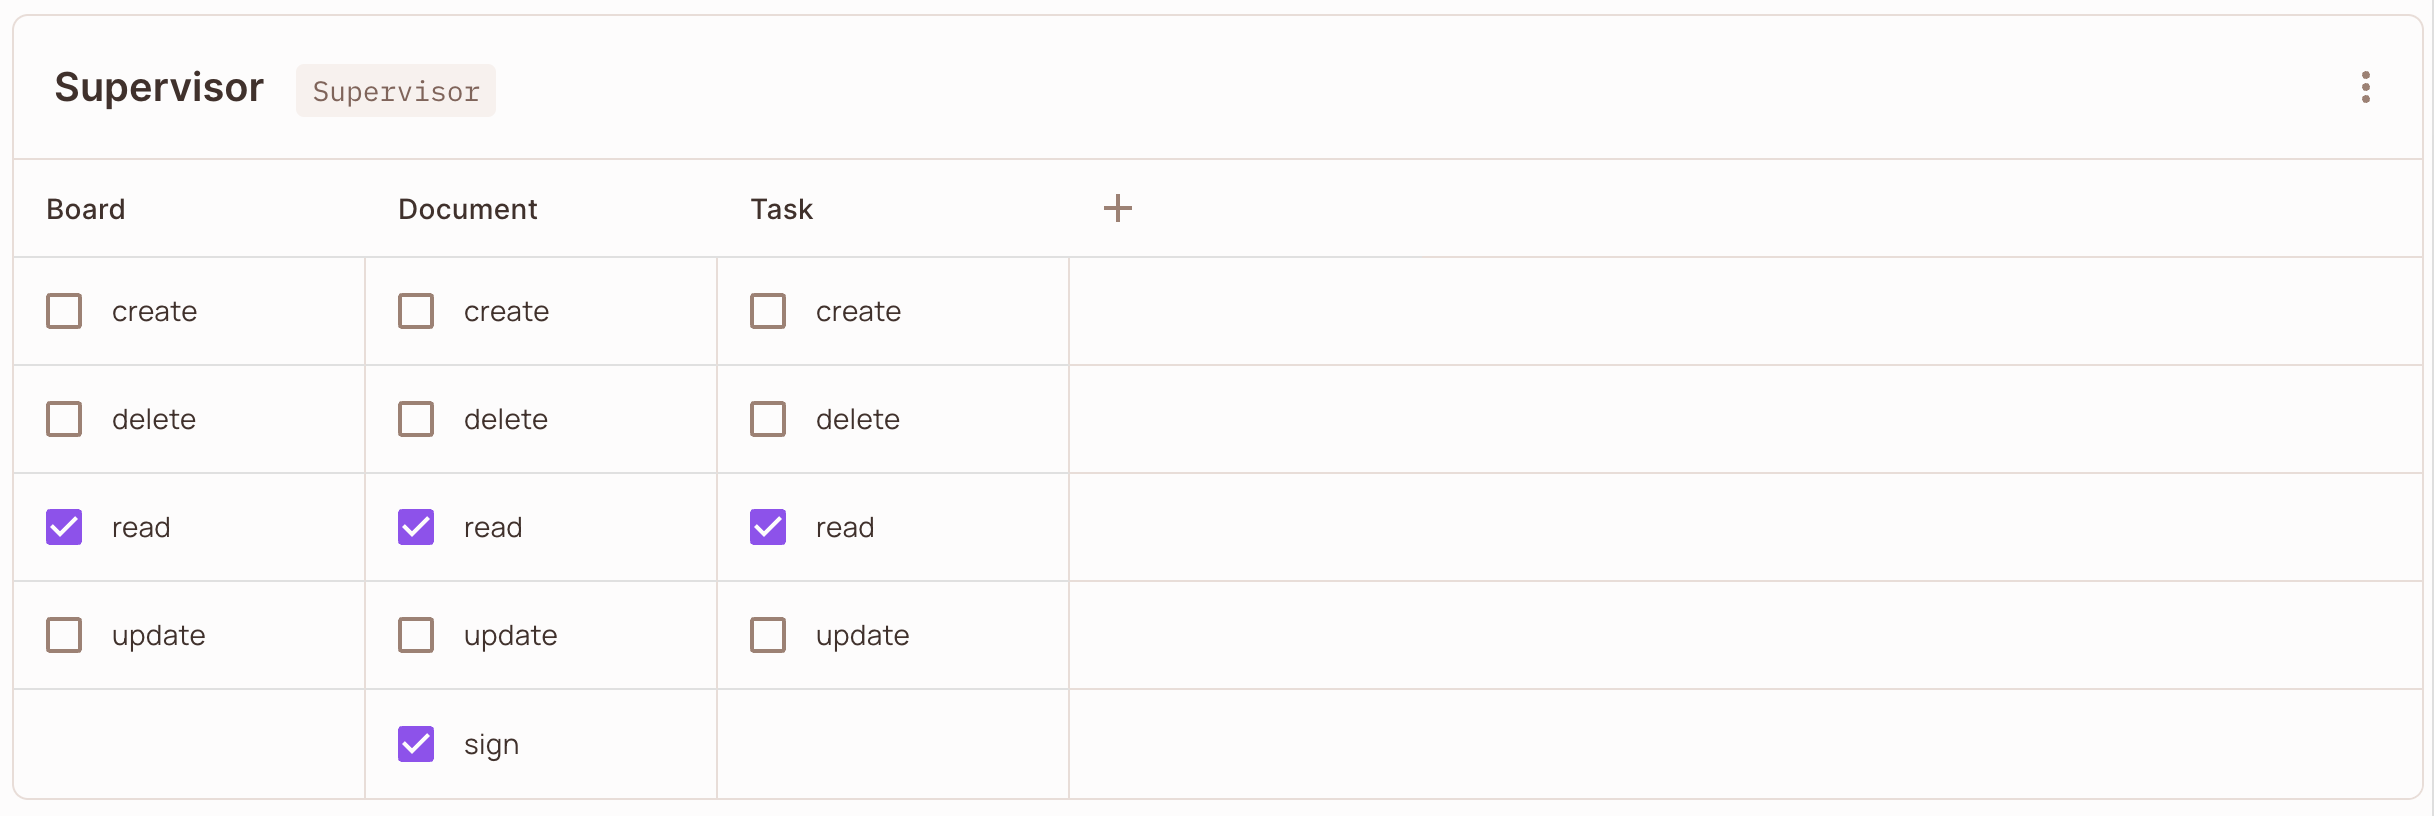Check Task create permission
This screenshot has height=816, width=2434.
click(x=768, y=311)
